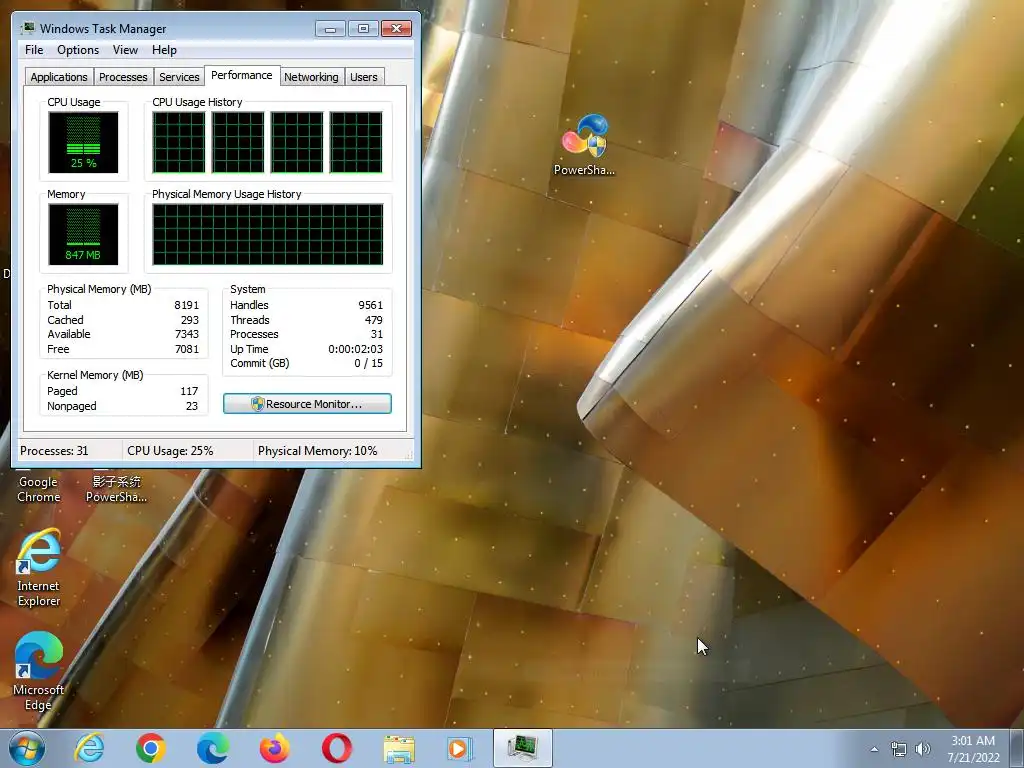The image size is (1024, 768).
Task: Click the first CPU Usage History graph
Action: [x=179, y=142]
